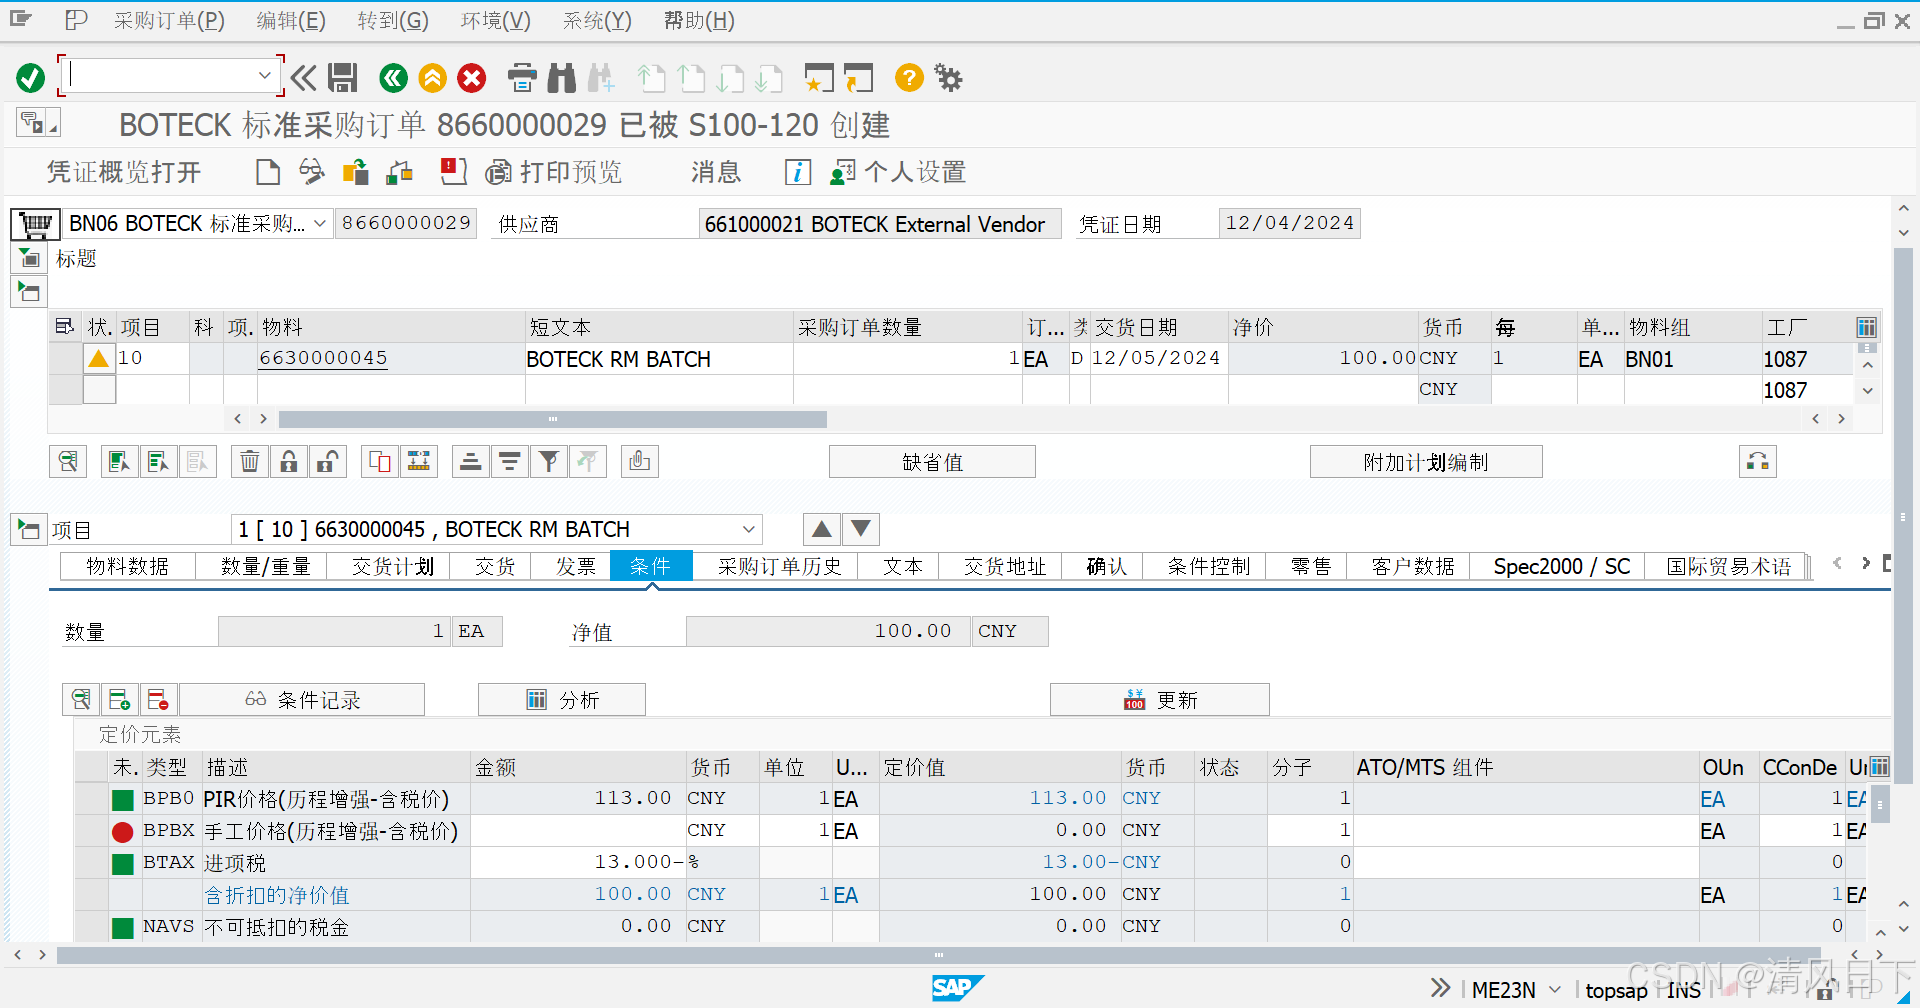The width and height of the screenshot is (1920, 1008).
Task: Open the Customize layout gears icon
Action: point(948,78)
